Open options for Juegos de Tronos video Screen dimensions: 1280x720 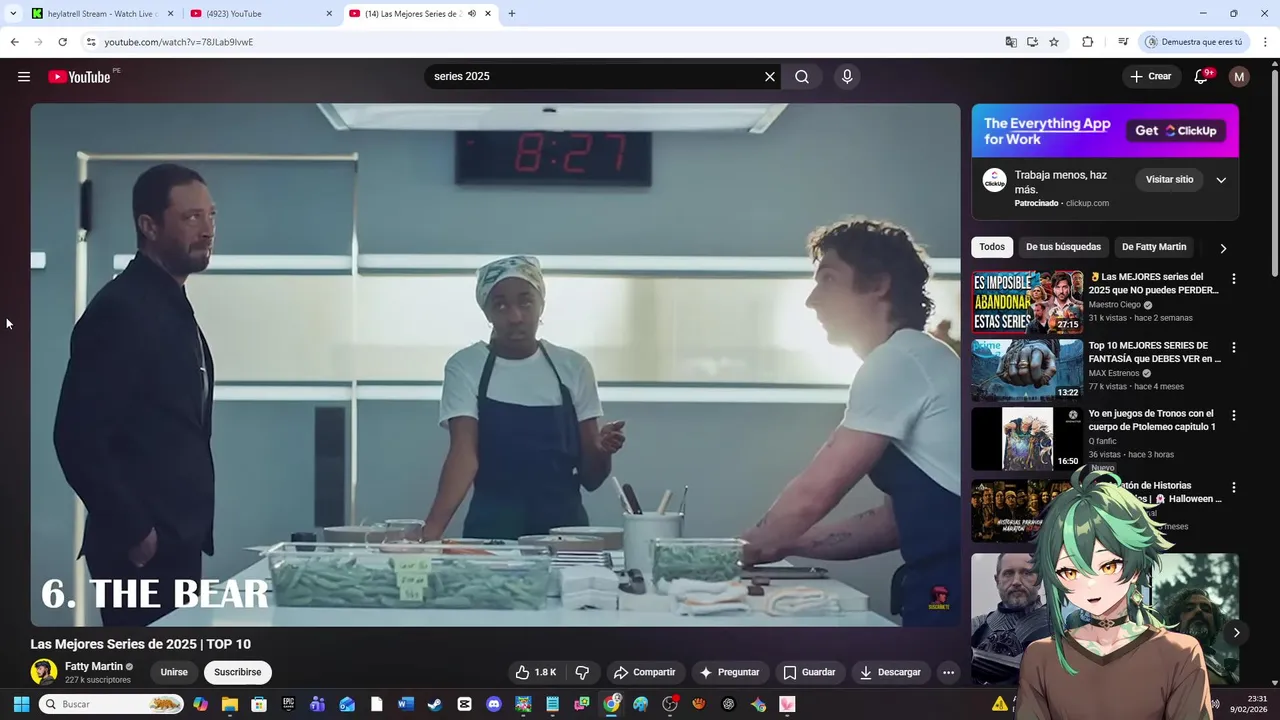click(x=1233, y=415)
